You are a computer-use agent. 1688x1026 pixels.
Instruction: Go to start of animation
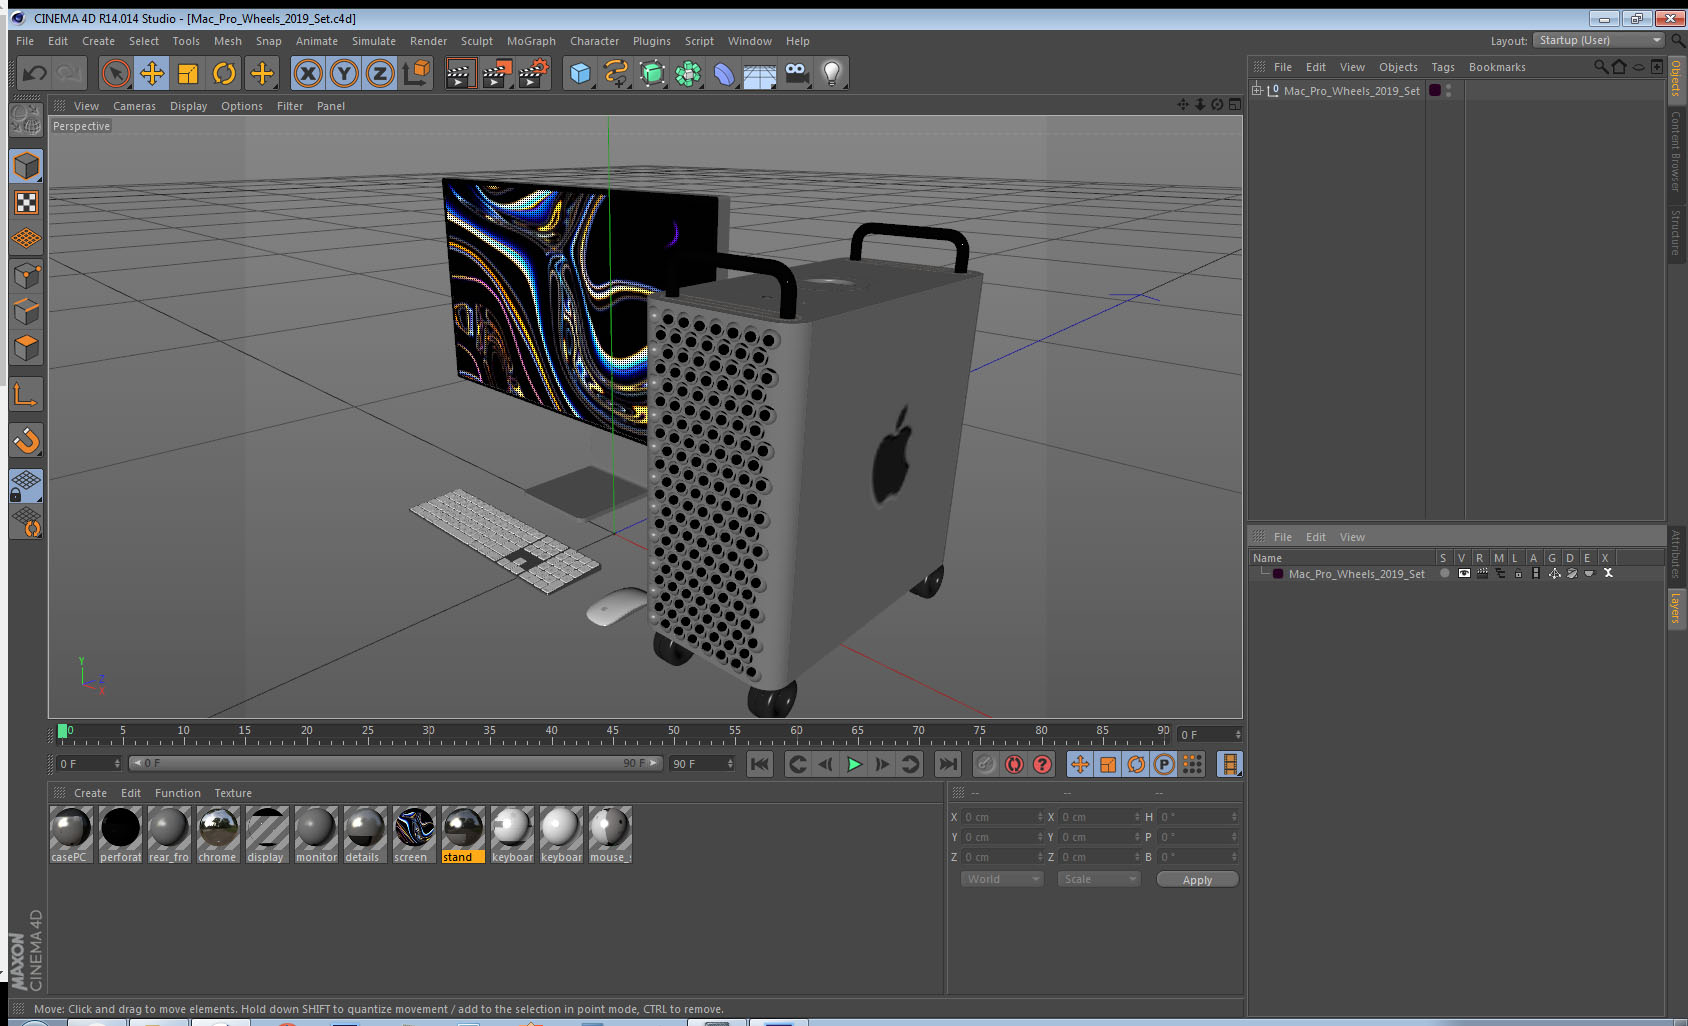point(760,764)
